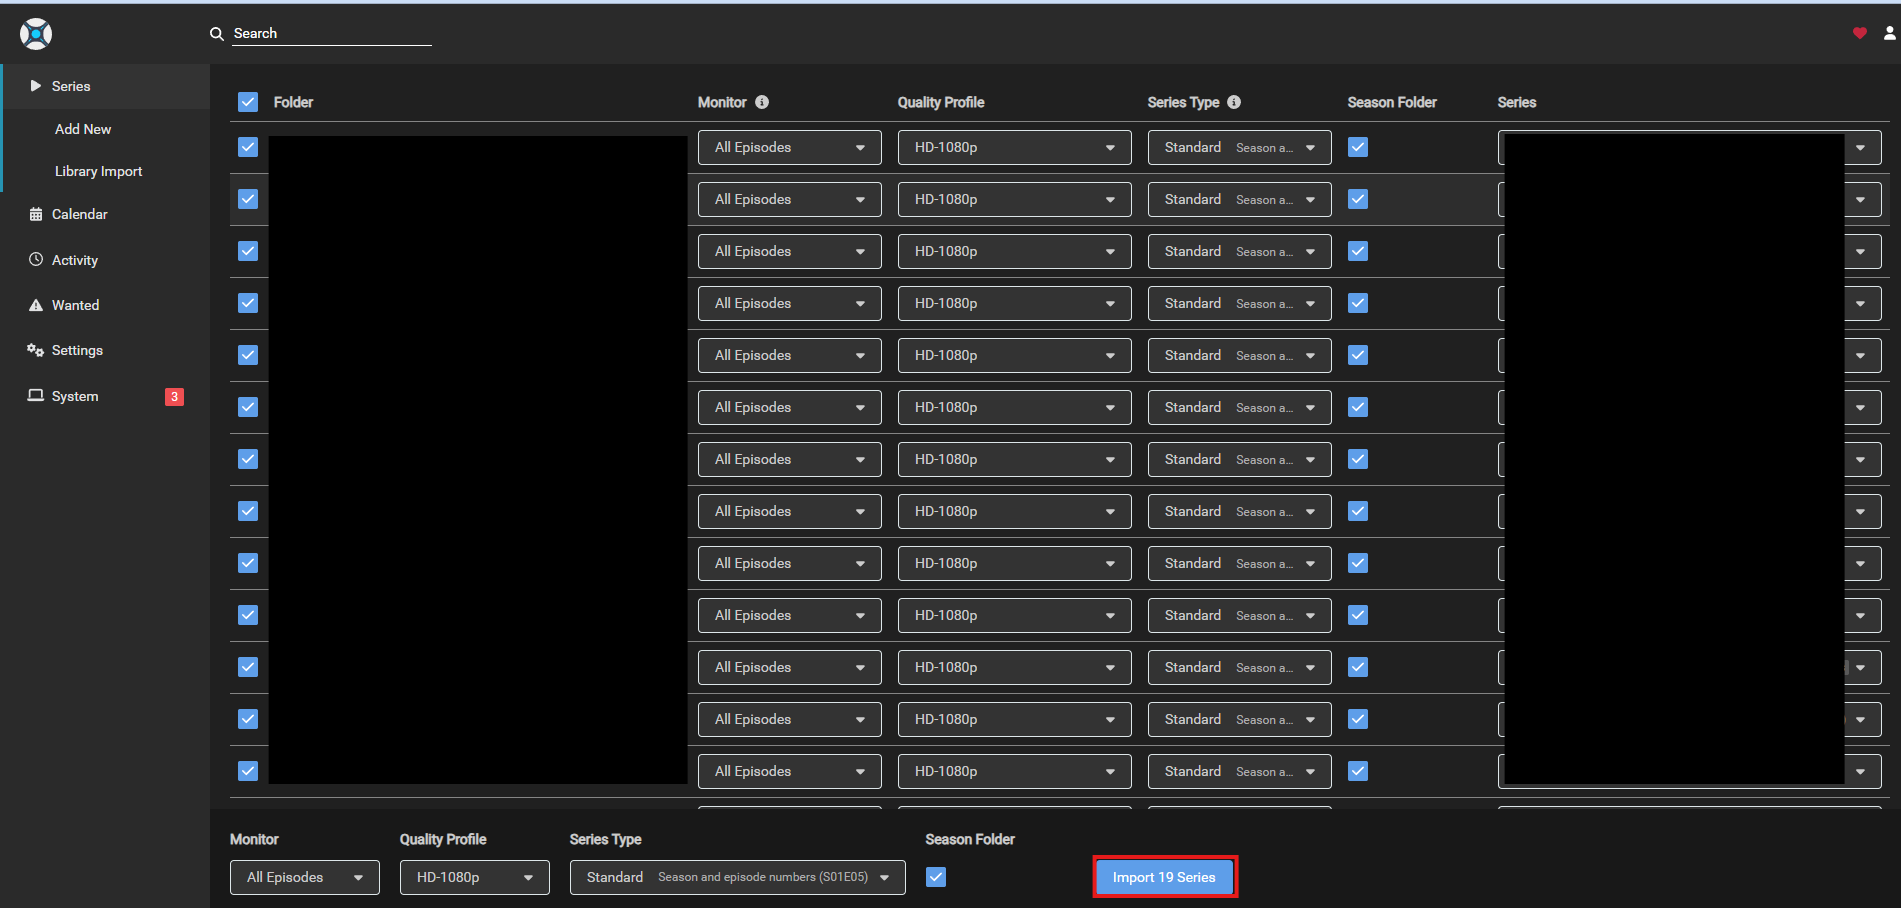The height and width of the screenshot is (908, 1901).
Task: Toggle the select-all checkbox beside Folder
Action: 248,102
